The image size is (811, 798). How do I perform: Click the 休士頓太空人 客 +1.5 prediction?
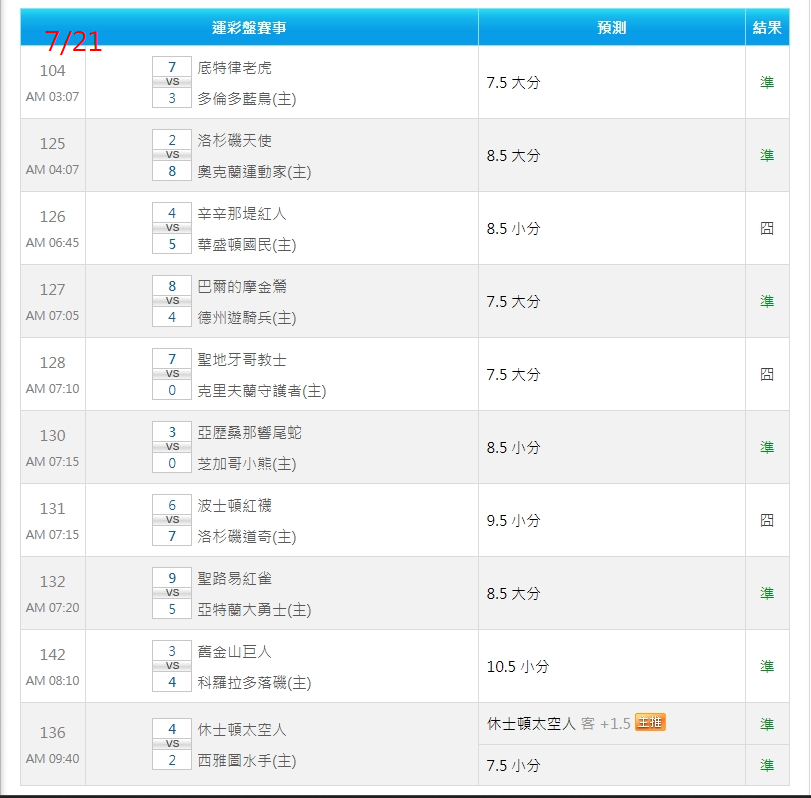point(558,723)
